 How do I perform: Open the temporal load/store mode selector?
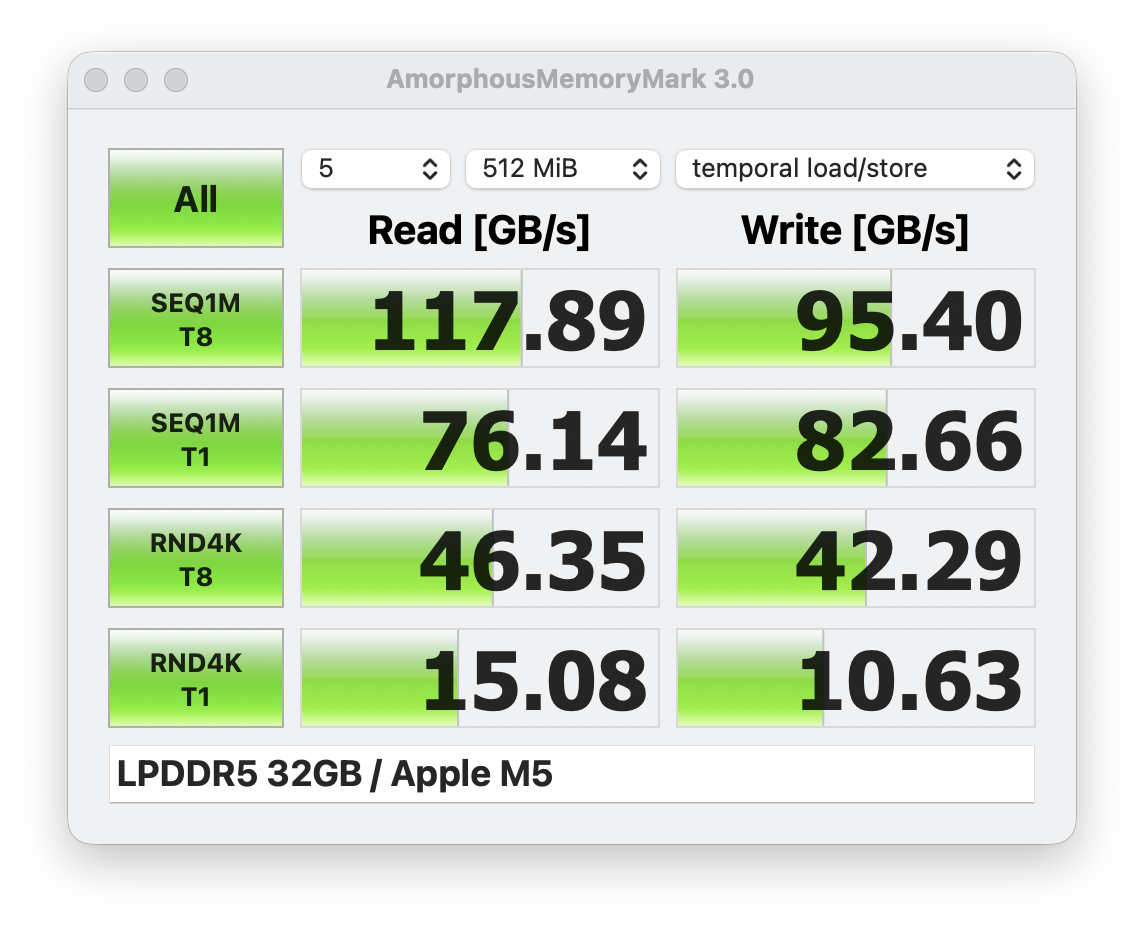[x=855, y=169]
